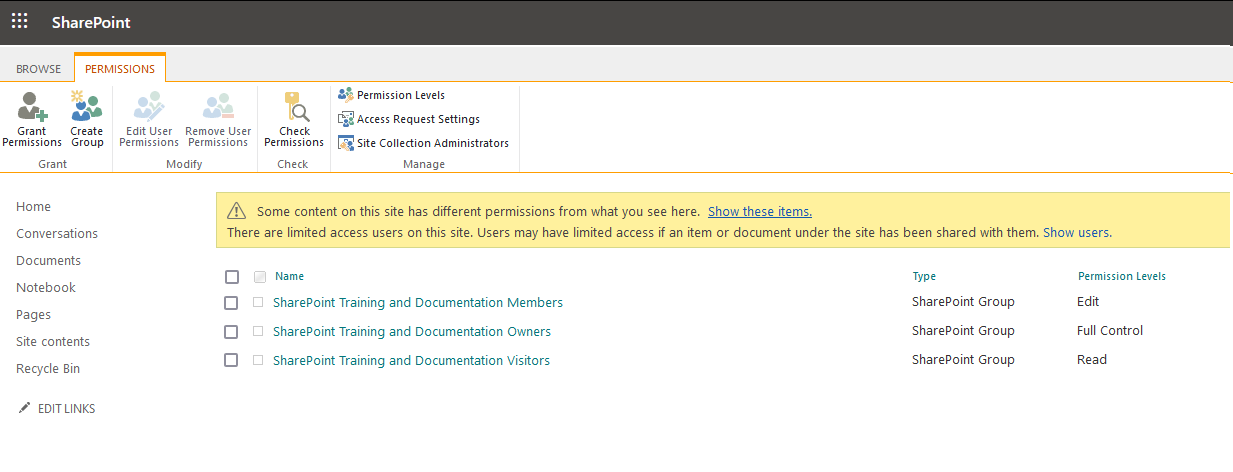
Task: Click the Edit User Permissions icon
Action: coord(149,105)
